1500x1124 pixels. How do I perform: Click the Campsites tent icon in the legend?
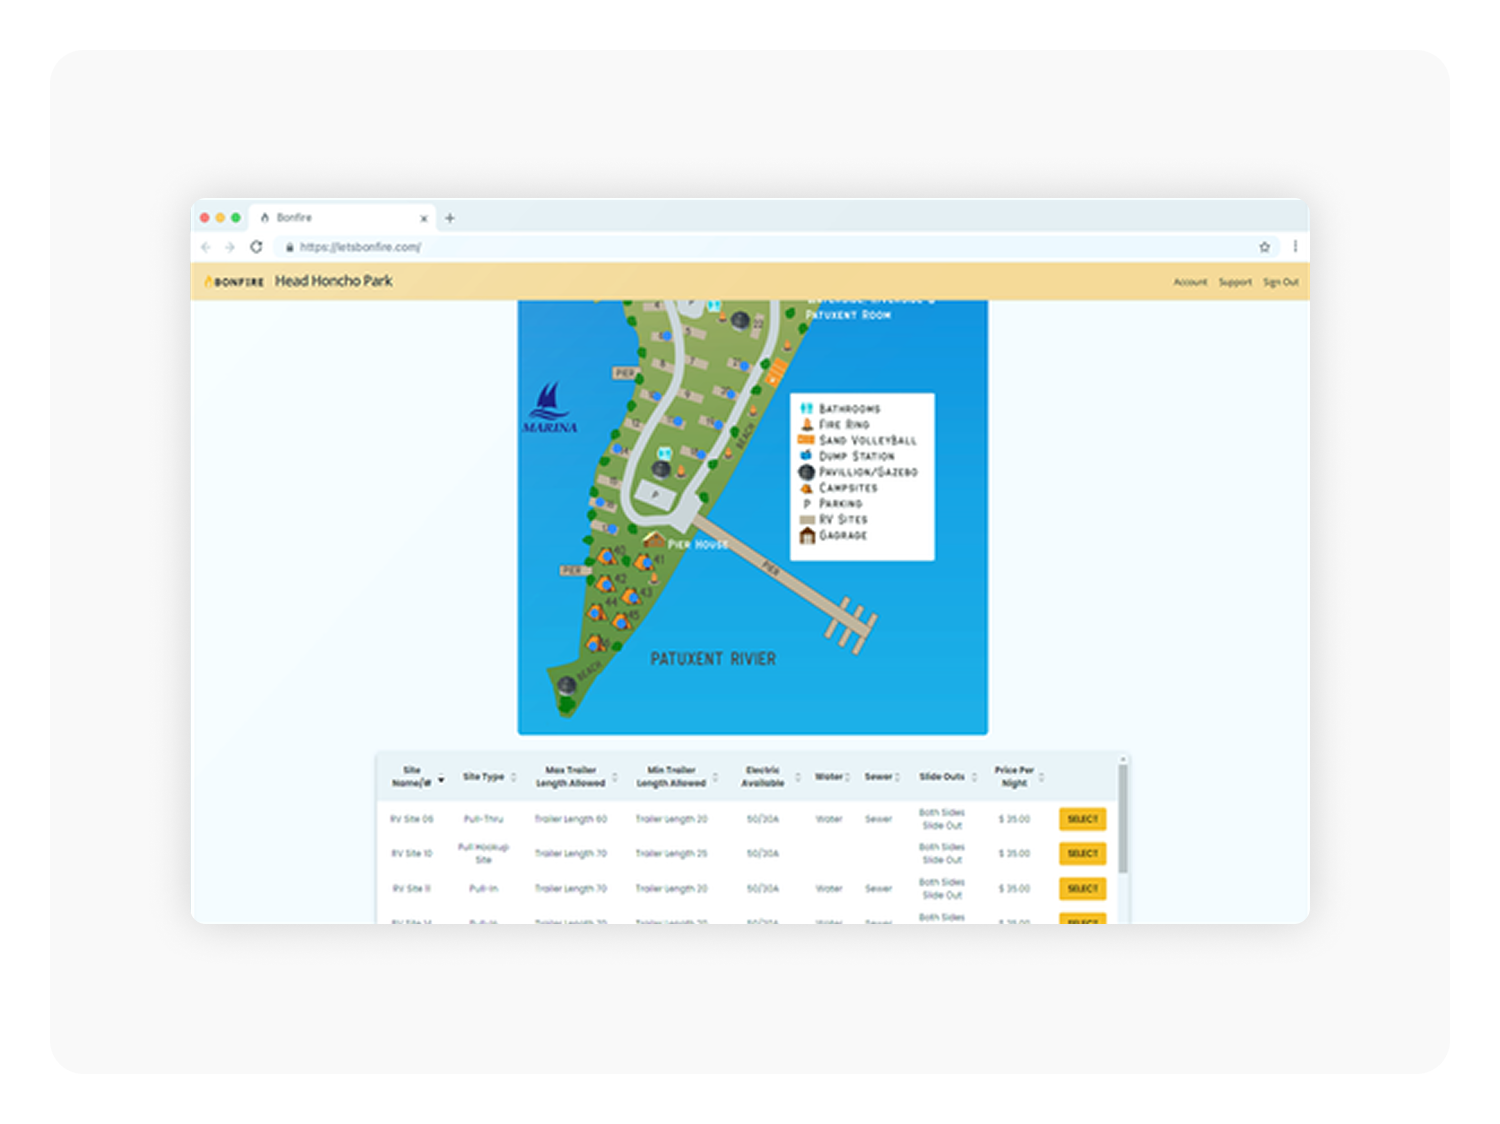(806, 488)
